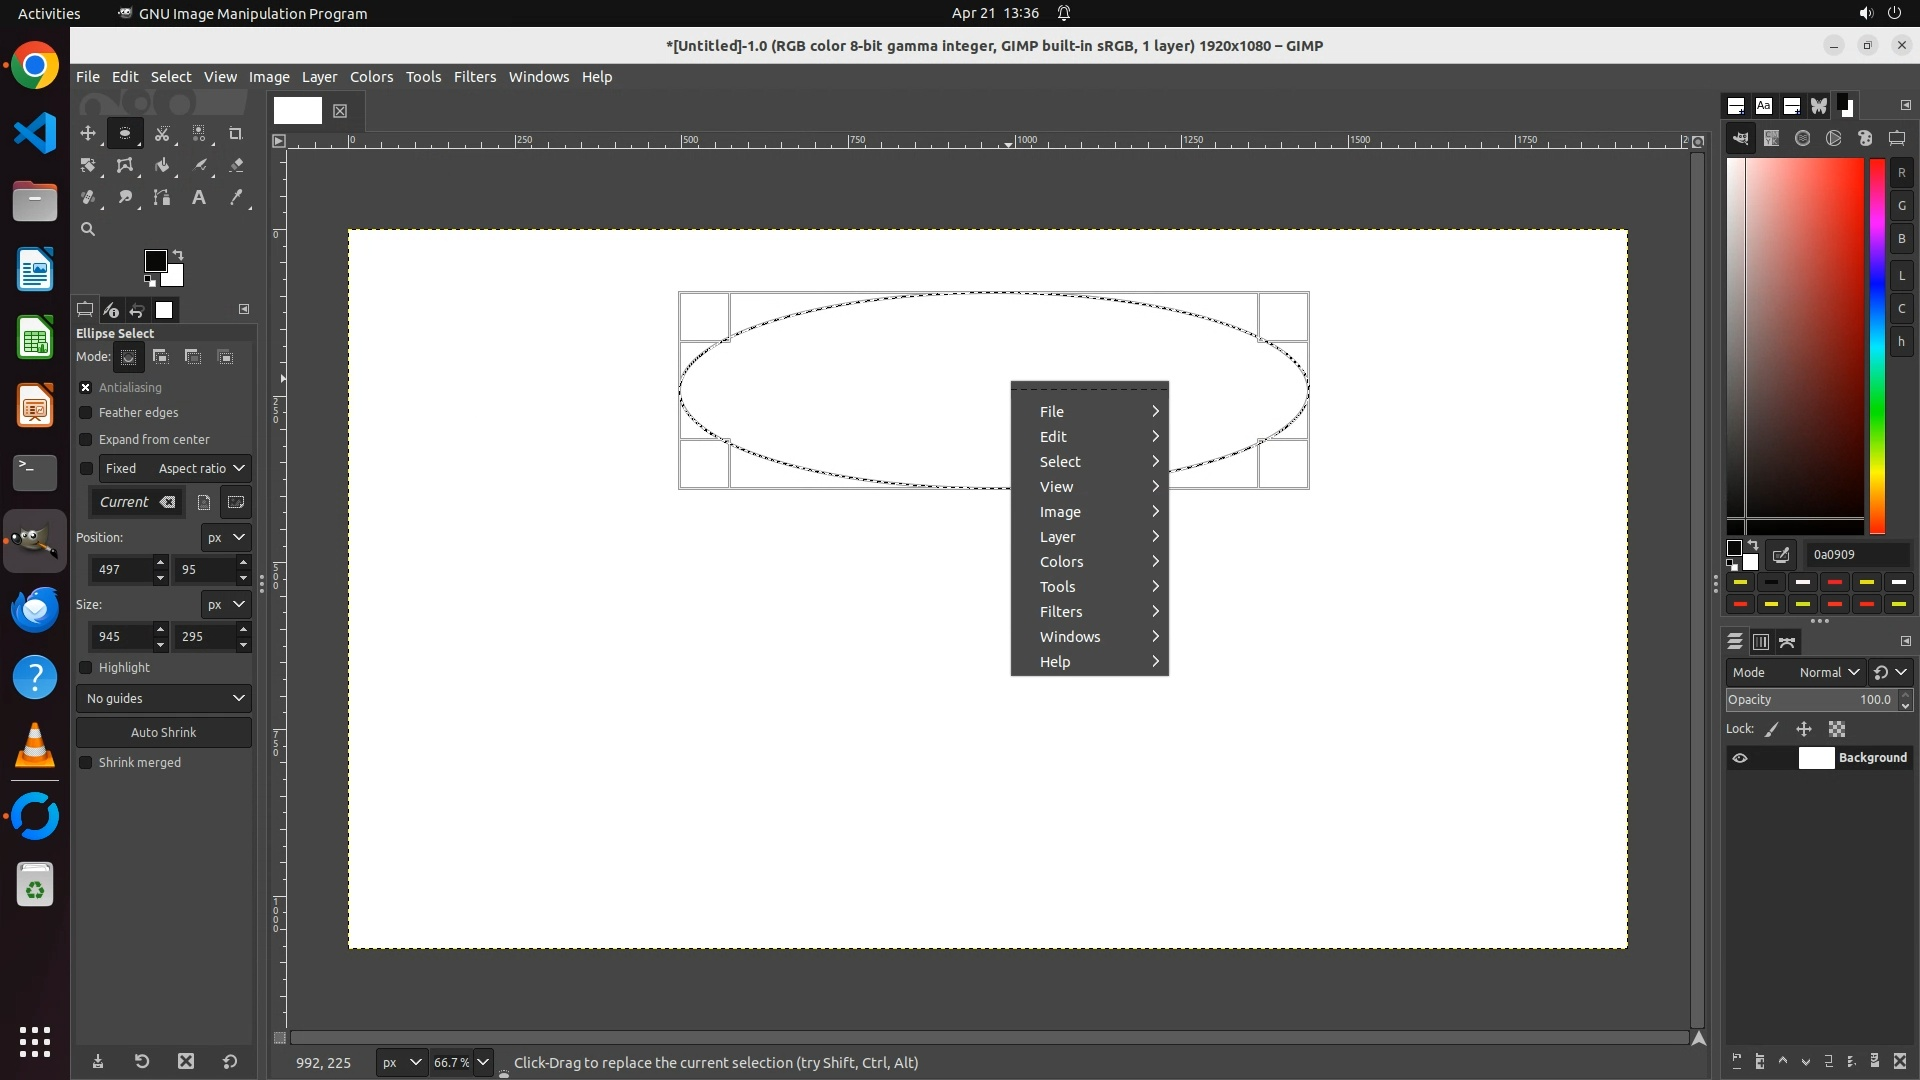Viewport: 1920px width, 1080px height.
Task: Select the Crop tool
Action: pos(236,133)
